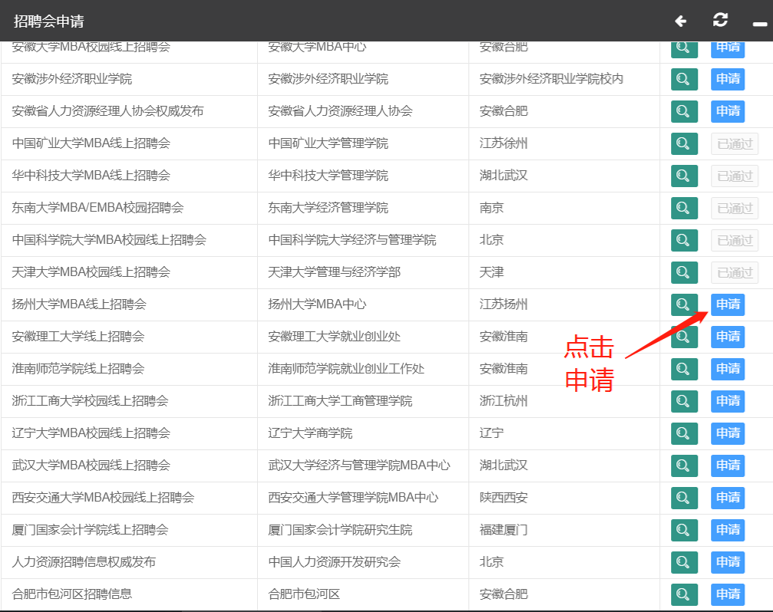Select the 招聘会申请 header title

pyautogui.click(x=49, y=21)
